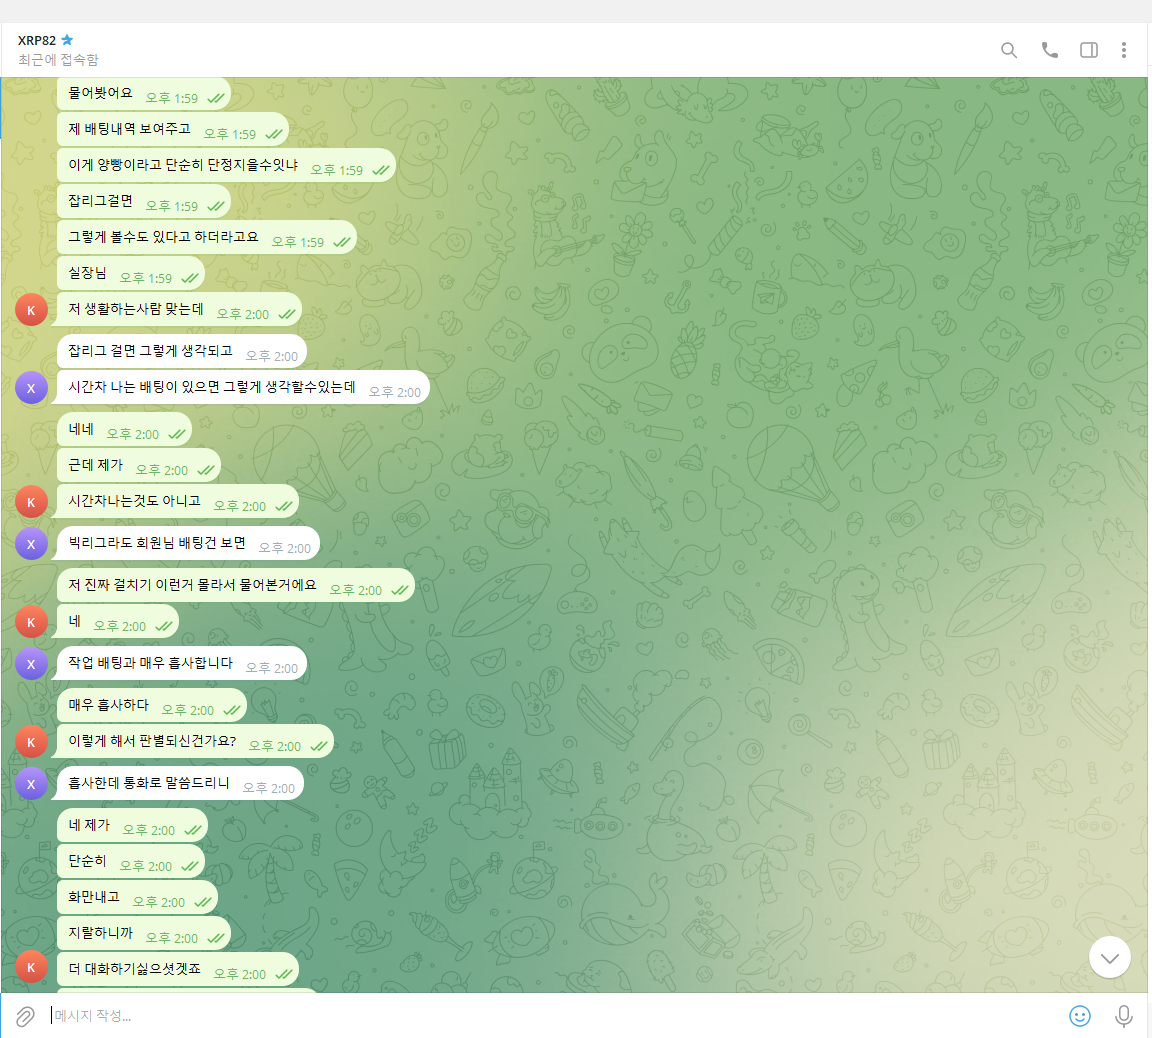Image resolution: width=1152 pixels, height=1038 pixels.
Task: Click the message '더 대화하기싫으셧겟죠'
Action: tap(135, 969)
